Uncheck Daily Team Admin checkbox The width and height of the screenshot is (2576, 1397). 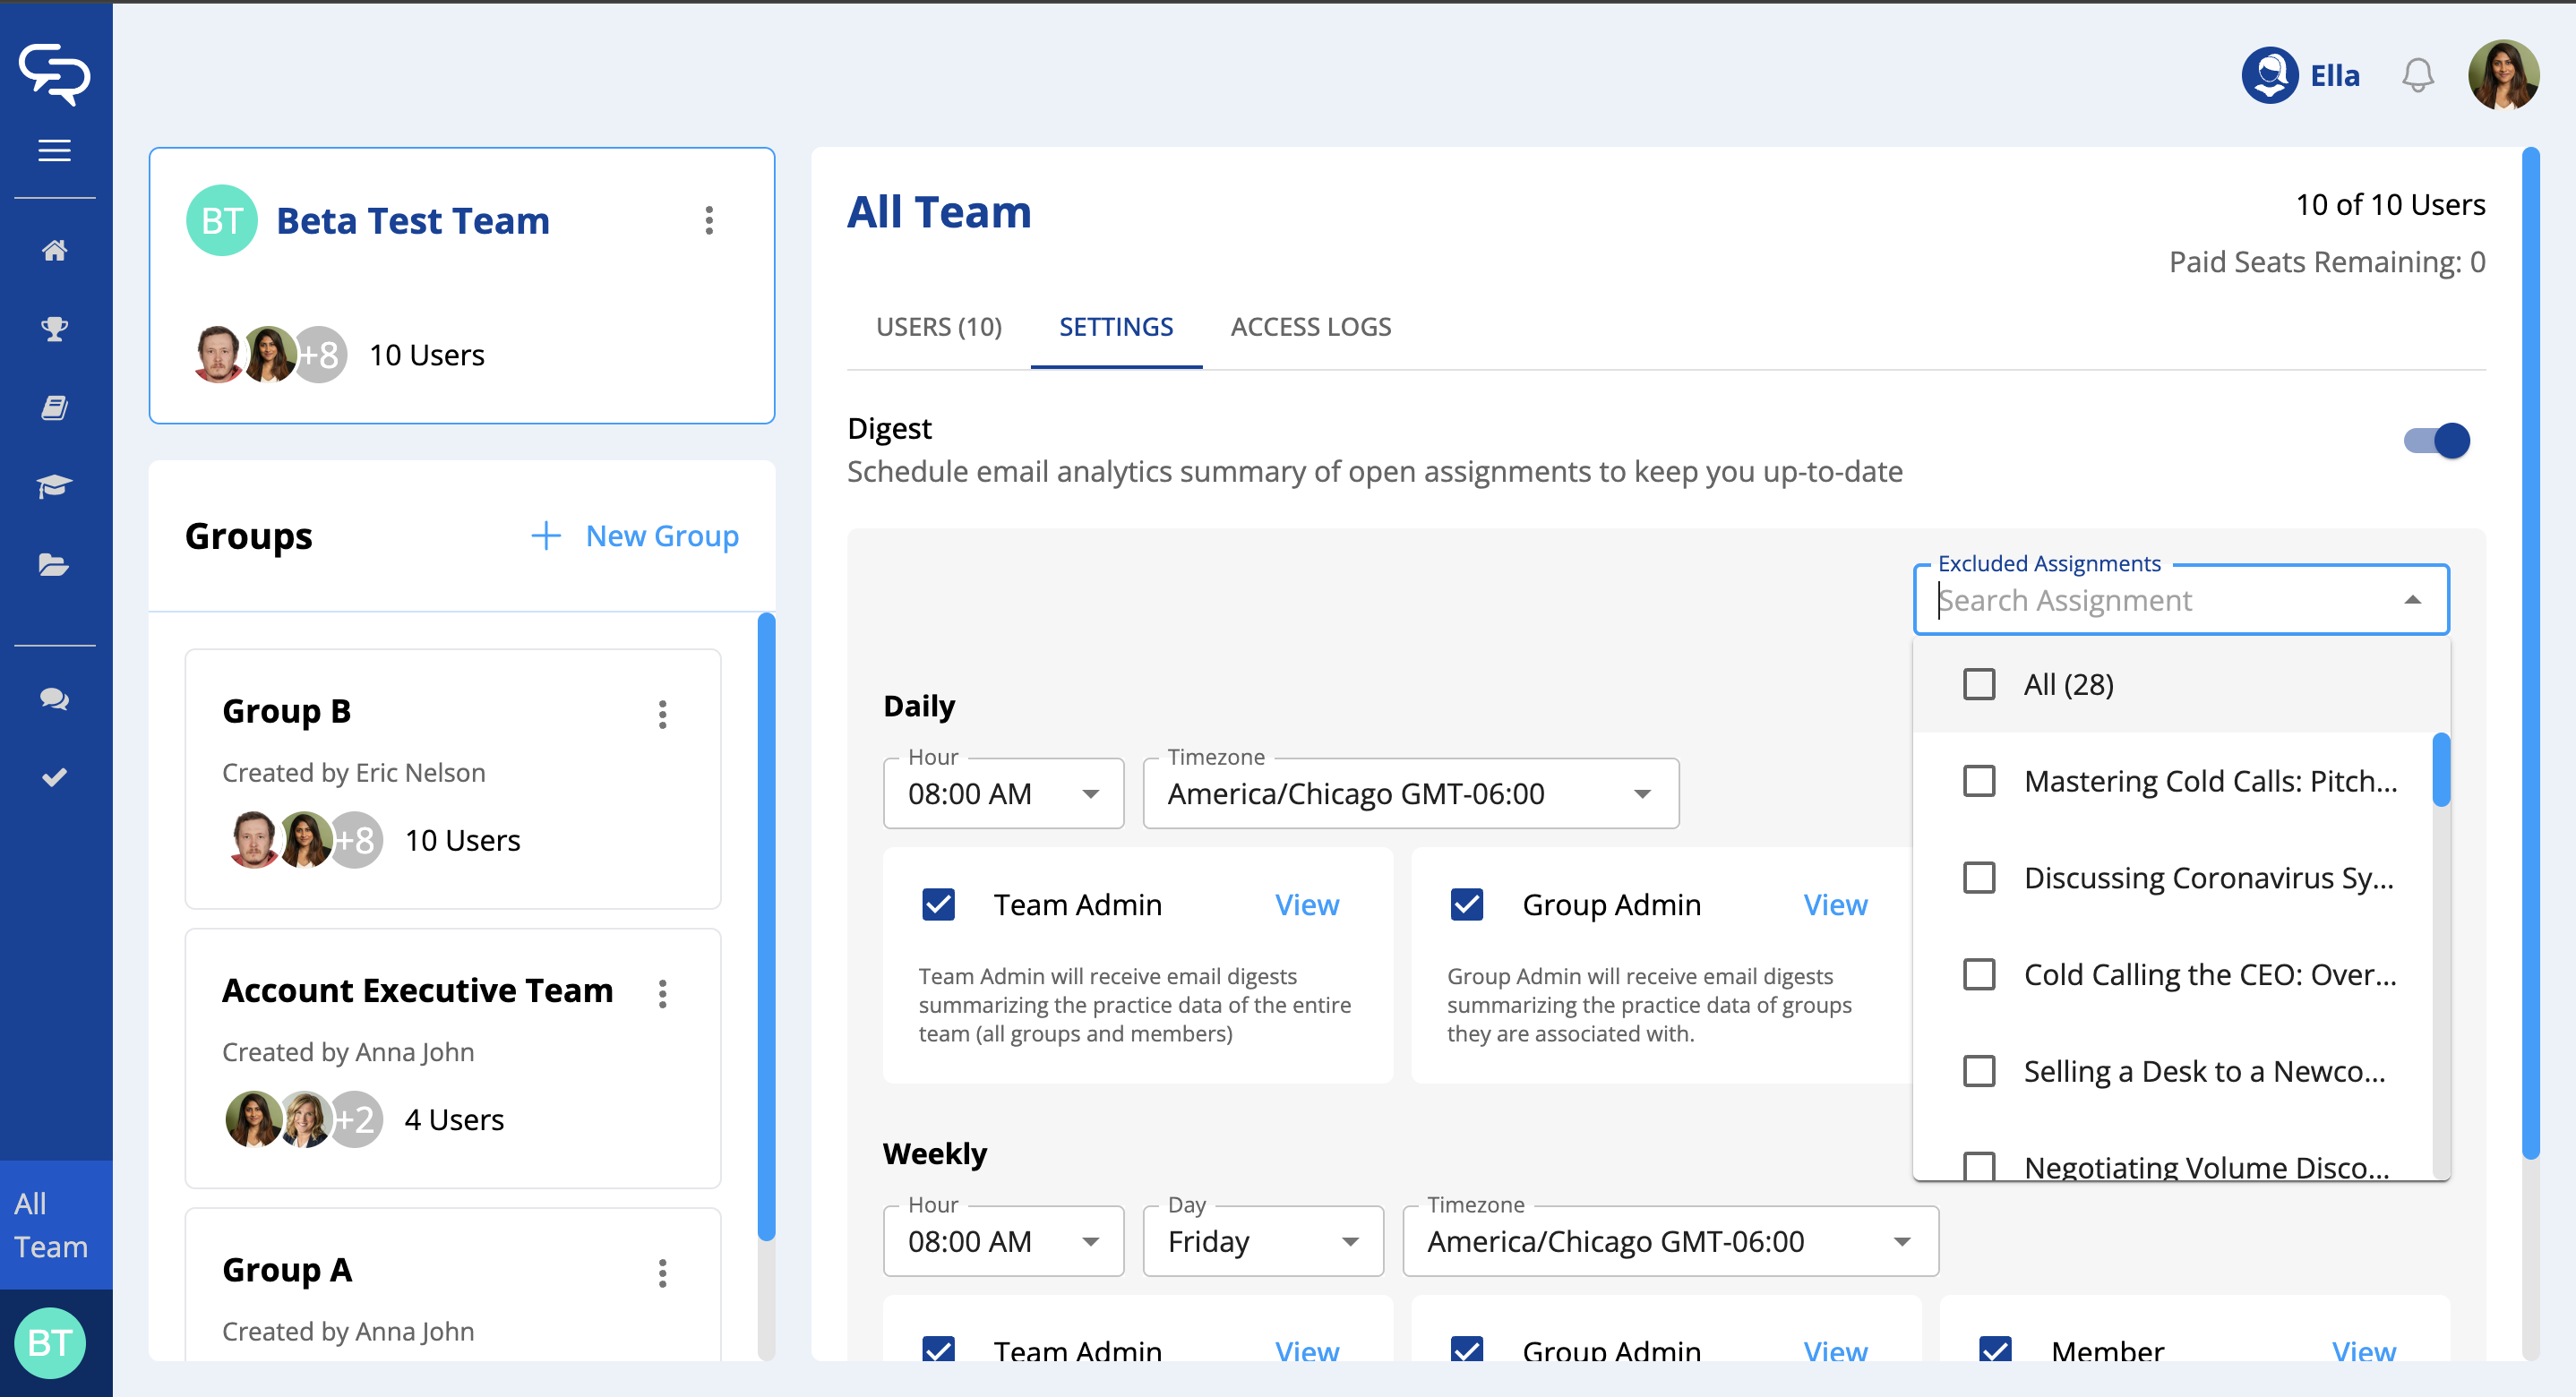938,905
